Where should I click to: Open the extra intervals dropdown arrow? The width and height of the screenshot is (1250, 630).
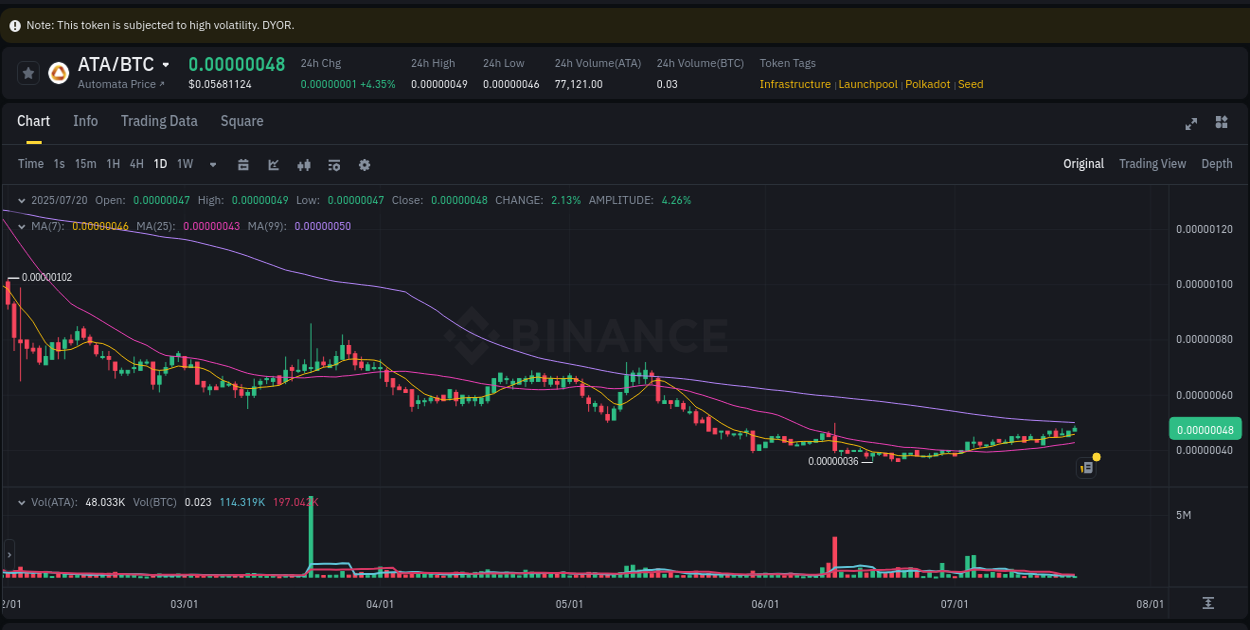click(x=212, y=164)
